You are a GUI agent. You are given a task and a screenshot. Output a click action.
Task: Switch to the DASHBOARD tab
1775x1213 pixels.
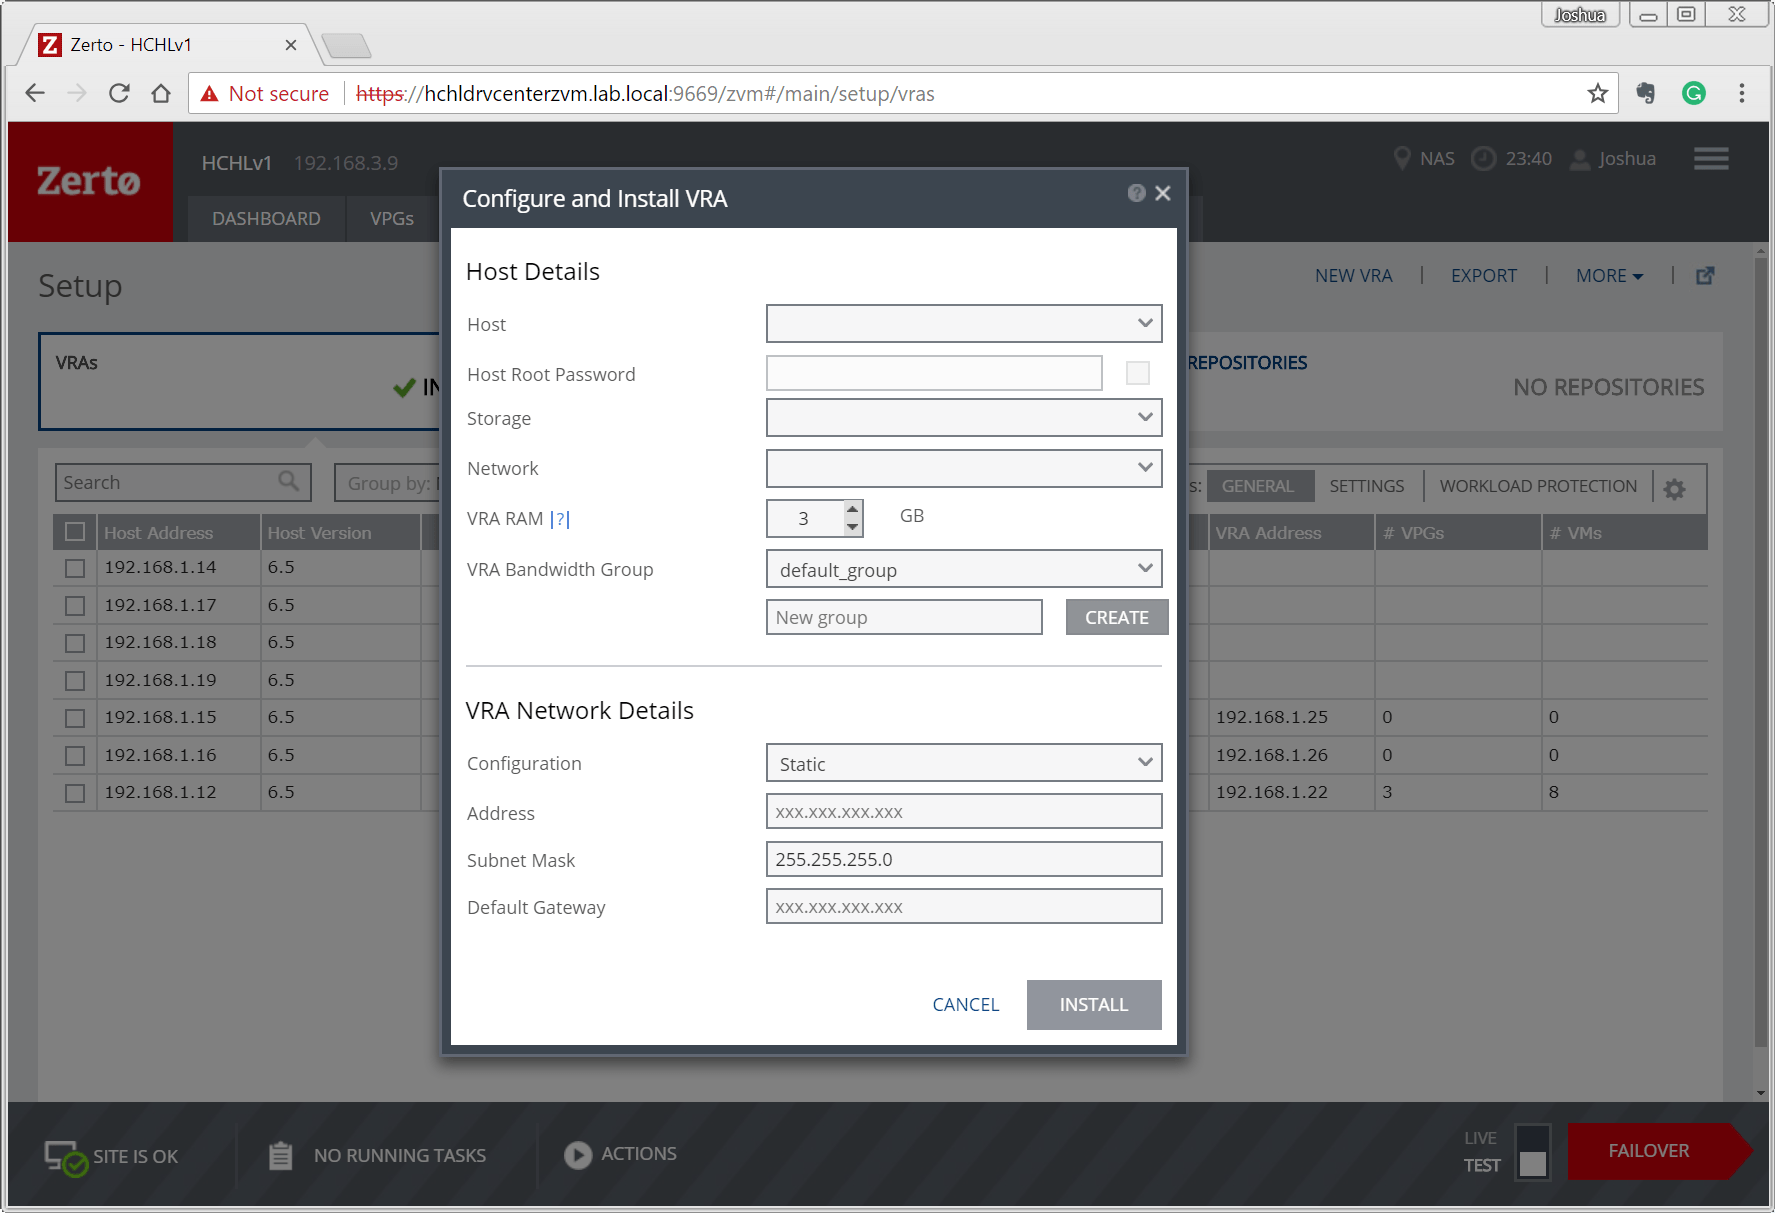tap(266, 218)
